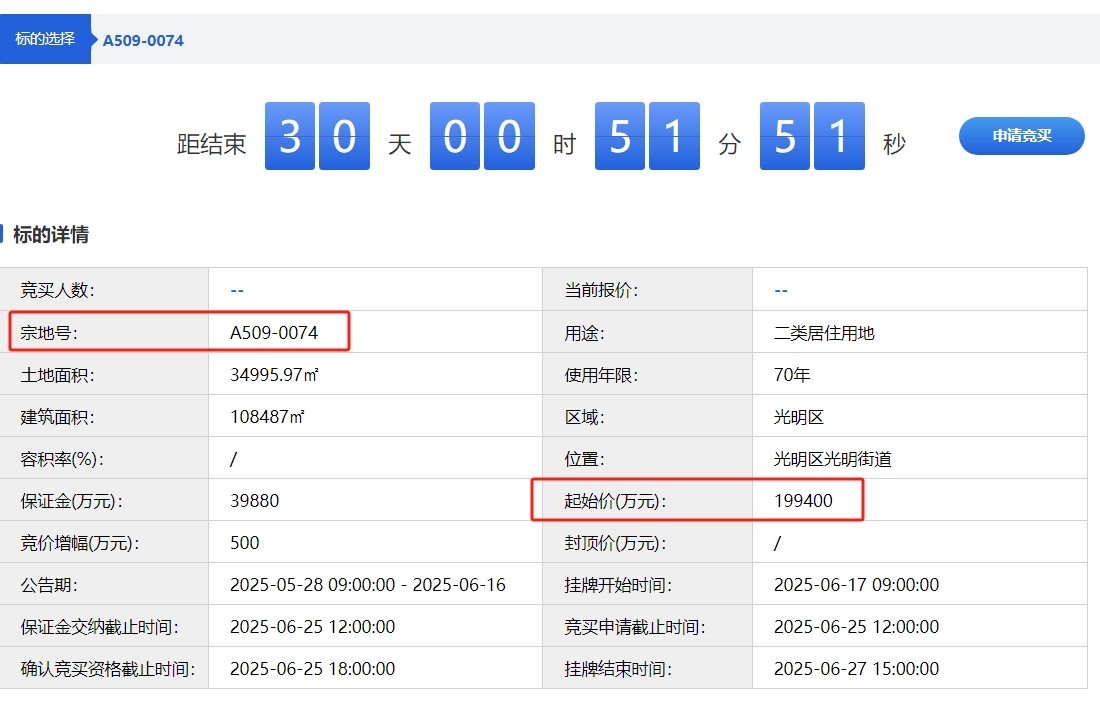
Task: Click the 容积率(%) label
Action: pos(62,459)
